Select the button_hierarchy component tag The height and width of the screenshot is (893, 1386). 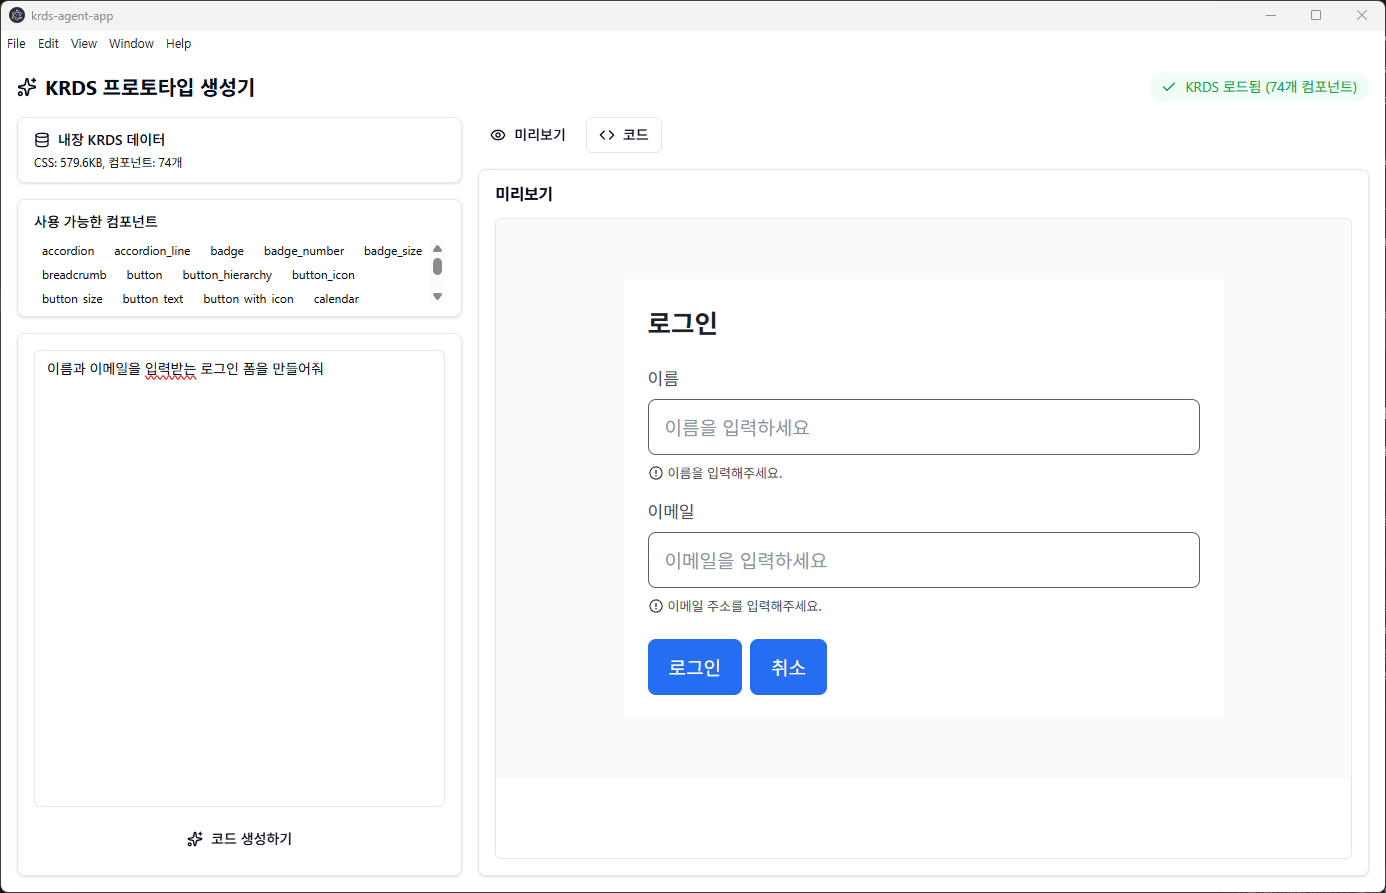click(x=227, y=275)
